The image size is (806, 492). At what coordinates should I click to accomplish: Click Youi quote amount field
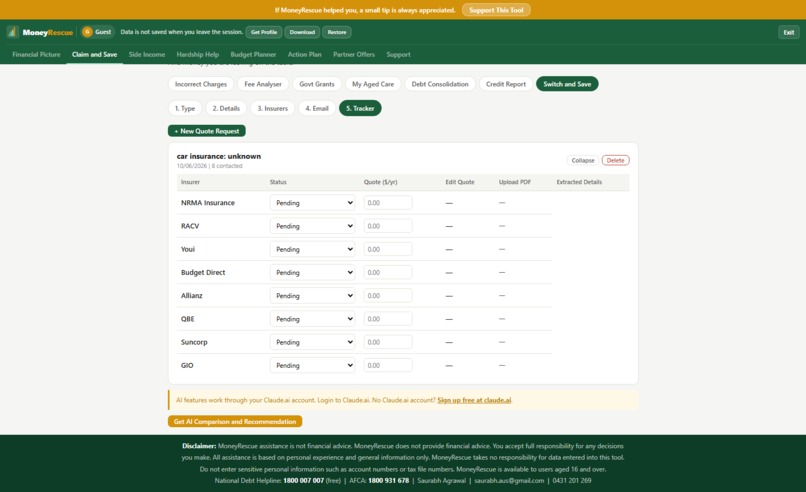[388, 249]
